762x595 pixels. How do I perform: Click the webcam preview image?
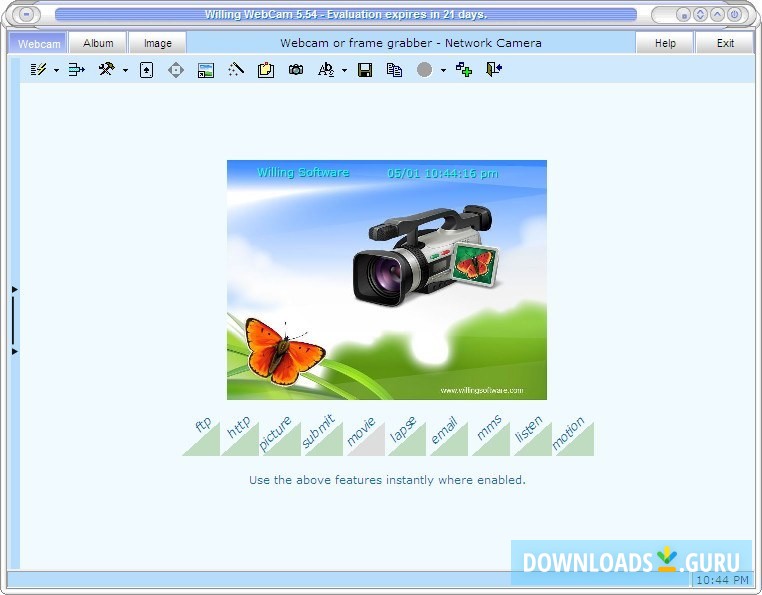tap(387, 280)
